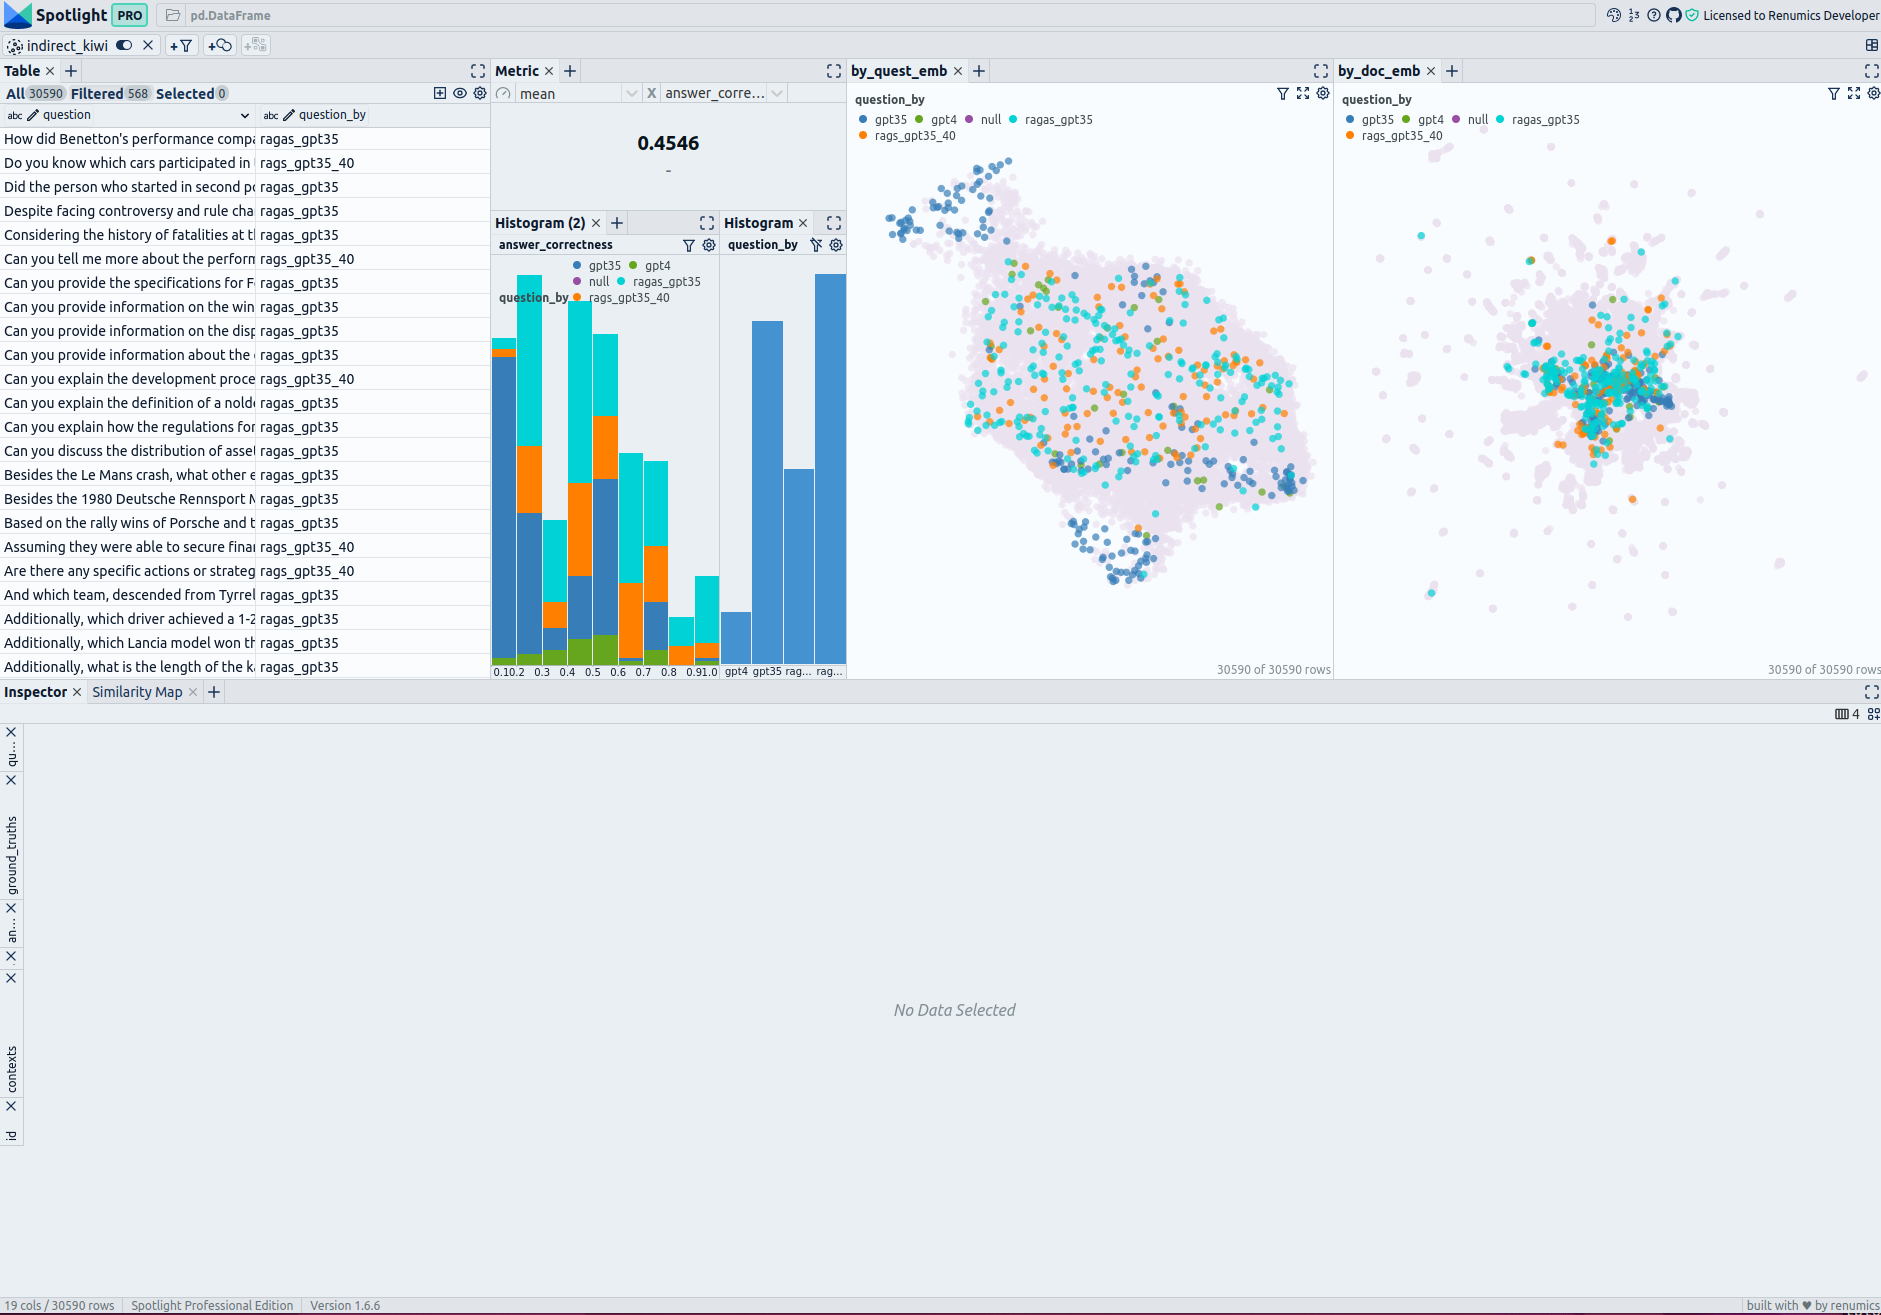1881x1315 pixels.
Task: Open settings gear of by_quest_emb plot
Action: 1322,93
